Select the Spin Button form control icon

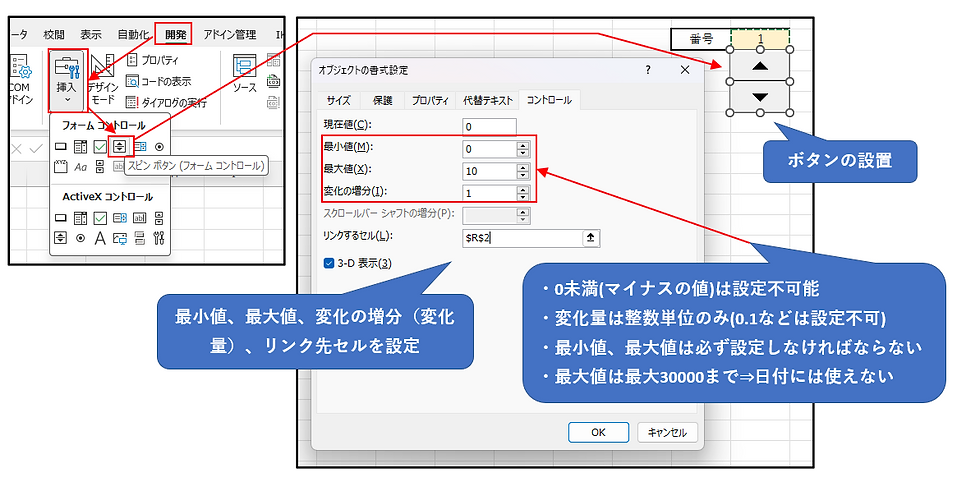click(119, 147)
